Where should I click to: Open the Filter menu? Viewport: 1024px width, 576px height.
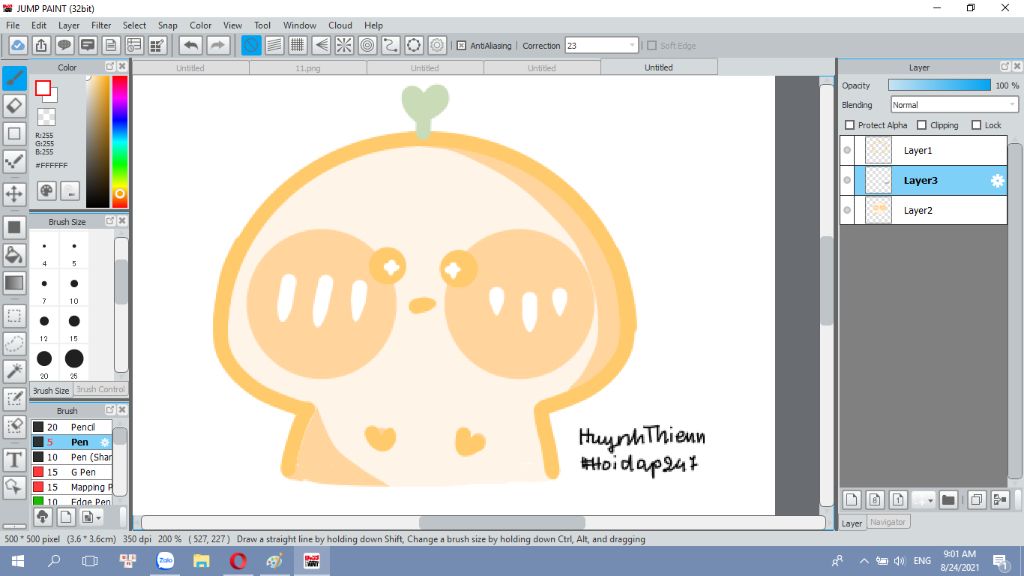coord(101,25)
